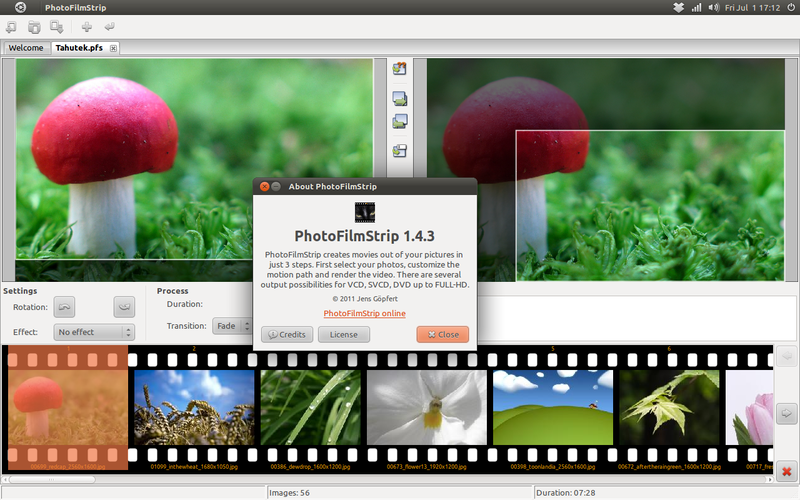Select the white flower13 filmstrip thumbnail
This screenshot has height=500, width=800.
pos(427,408)
